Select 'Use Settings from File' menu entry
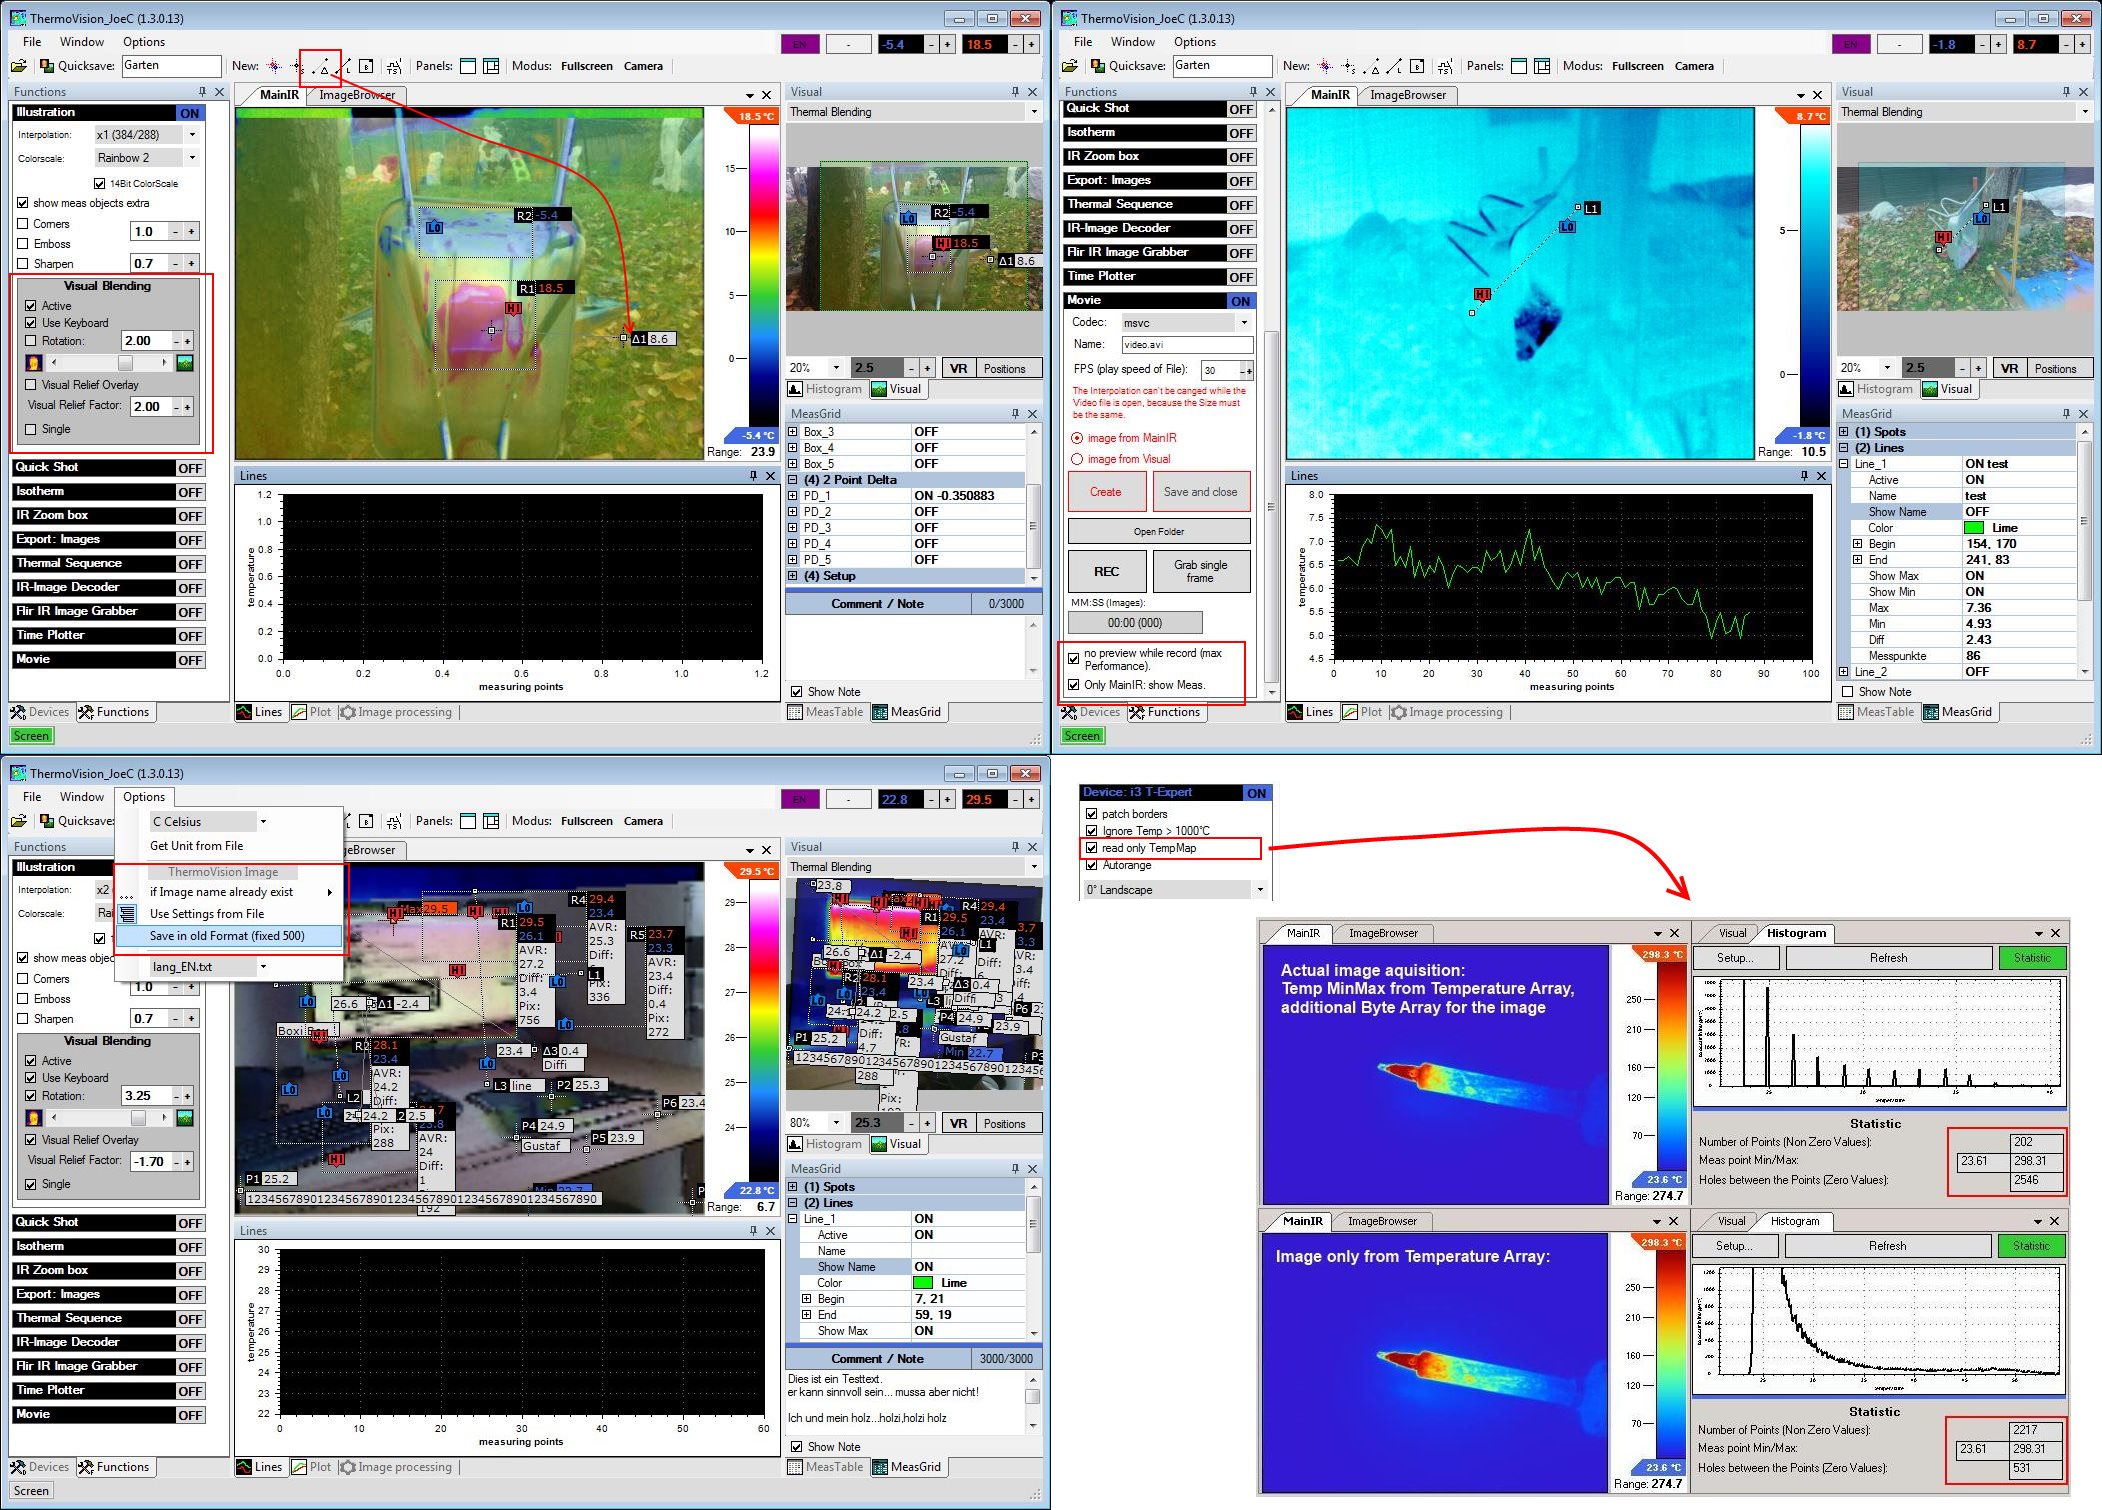This screenshot has width=2102, height=1510. click(207, 914)
